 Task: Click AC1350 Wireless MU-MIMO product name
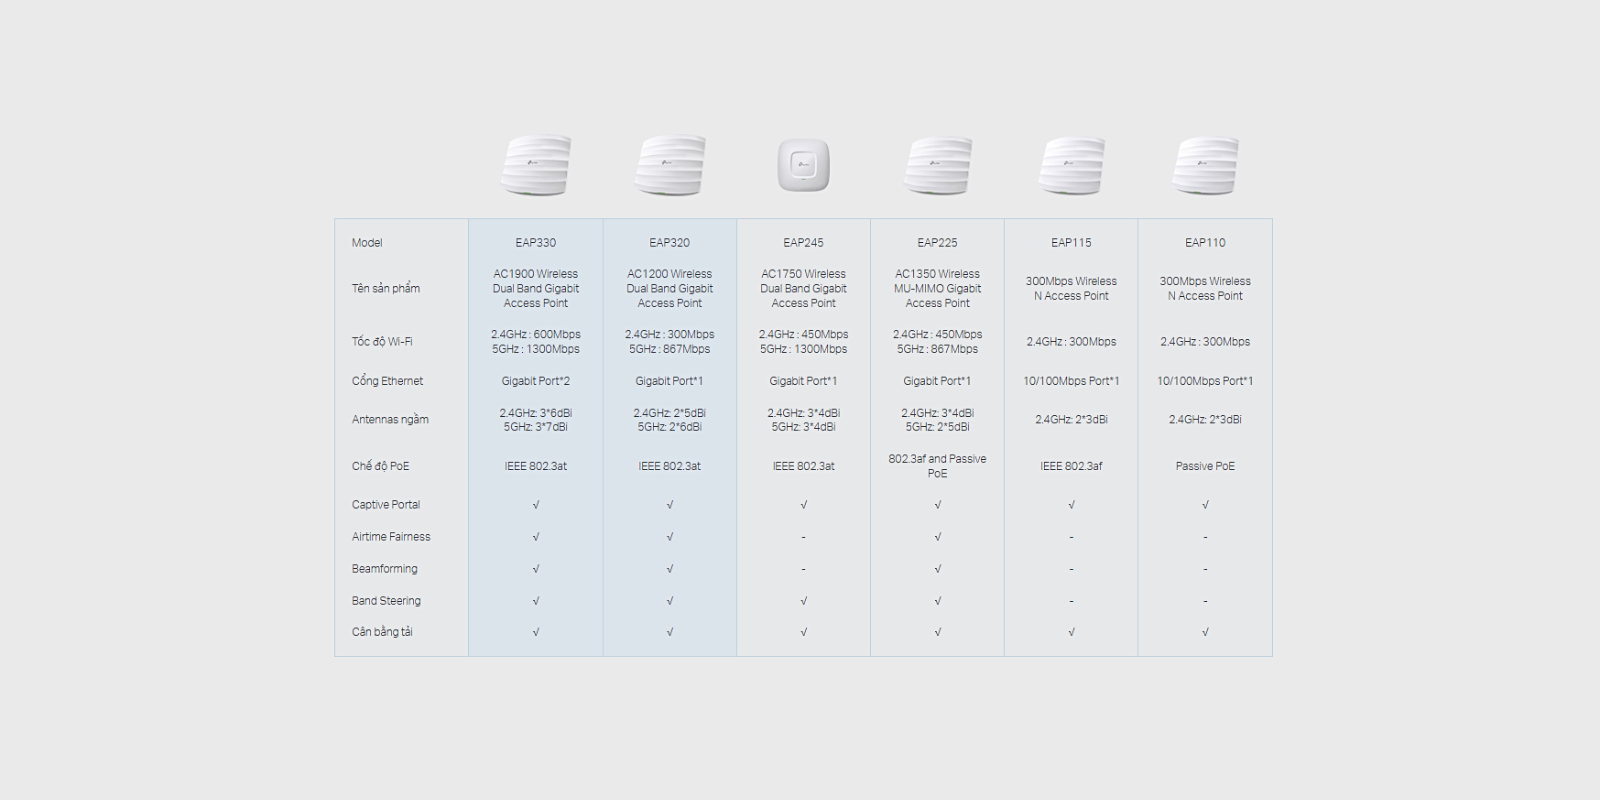938,289
